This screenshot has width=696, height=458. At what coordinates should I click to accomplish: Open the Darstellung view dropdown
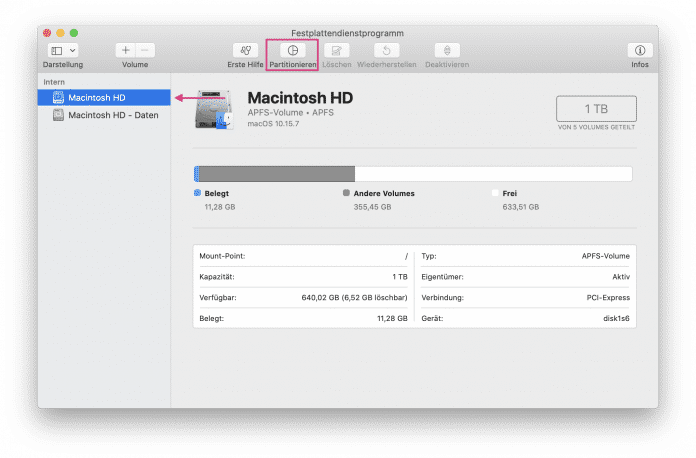(x=63, y=50)
